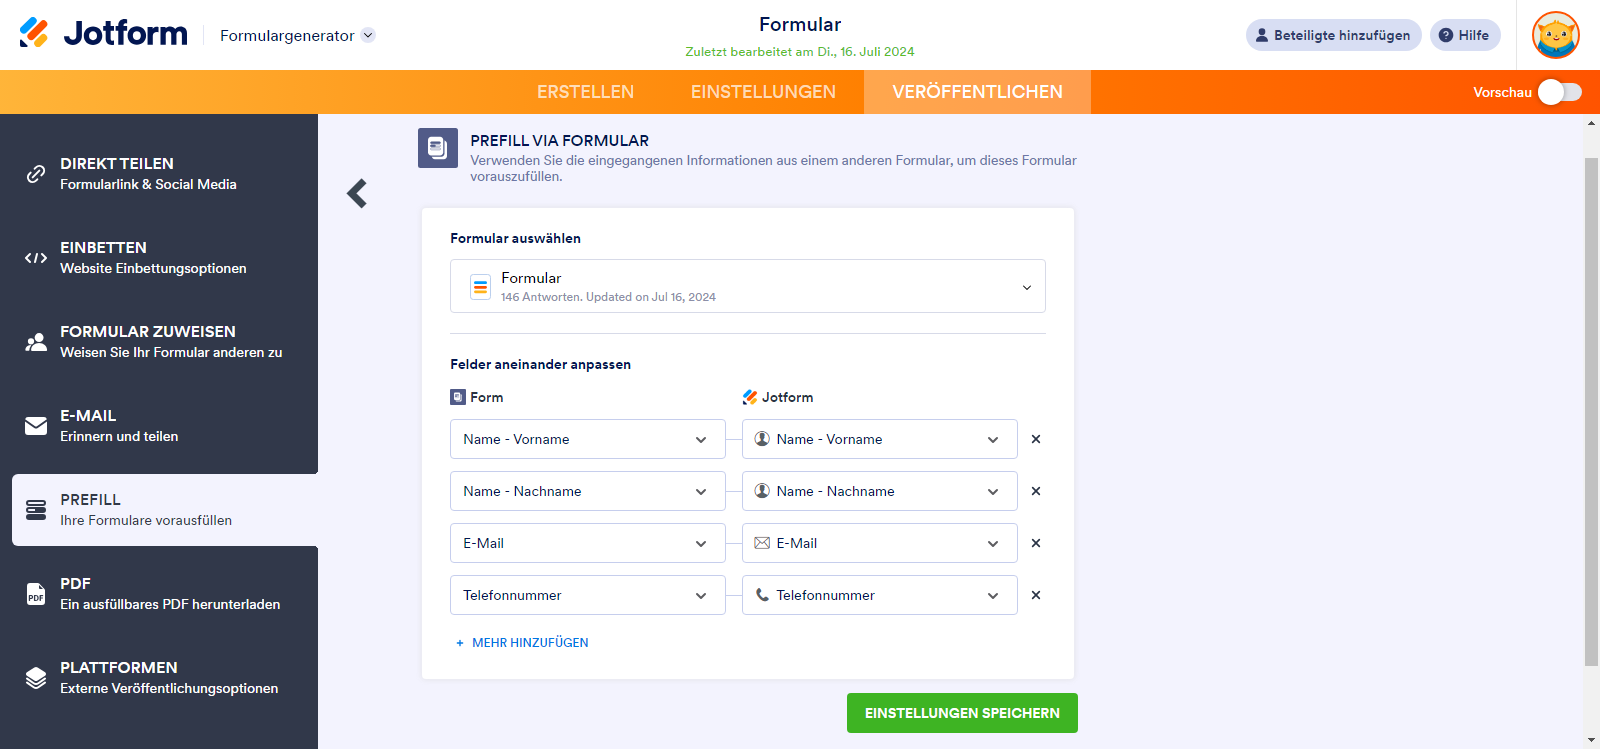Switch to the Einstellungen tab

point(763,92)
